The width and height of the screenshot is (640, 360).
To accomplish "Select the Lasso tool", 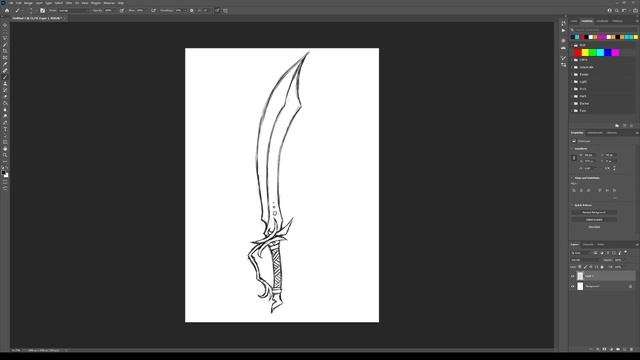I will pyautogui.click(x=5, y=38).
